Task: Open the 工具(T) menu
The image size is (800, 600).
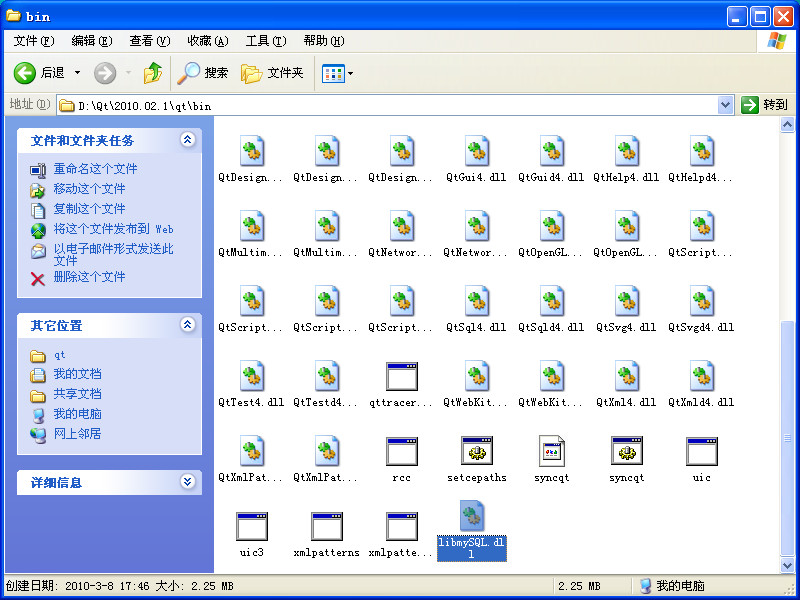Action: point(266,41)
